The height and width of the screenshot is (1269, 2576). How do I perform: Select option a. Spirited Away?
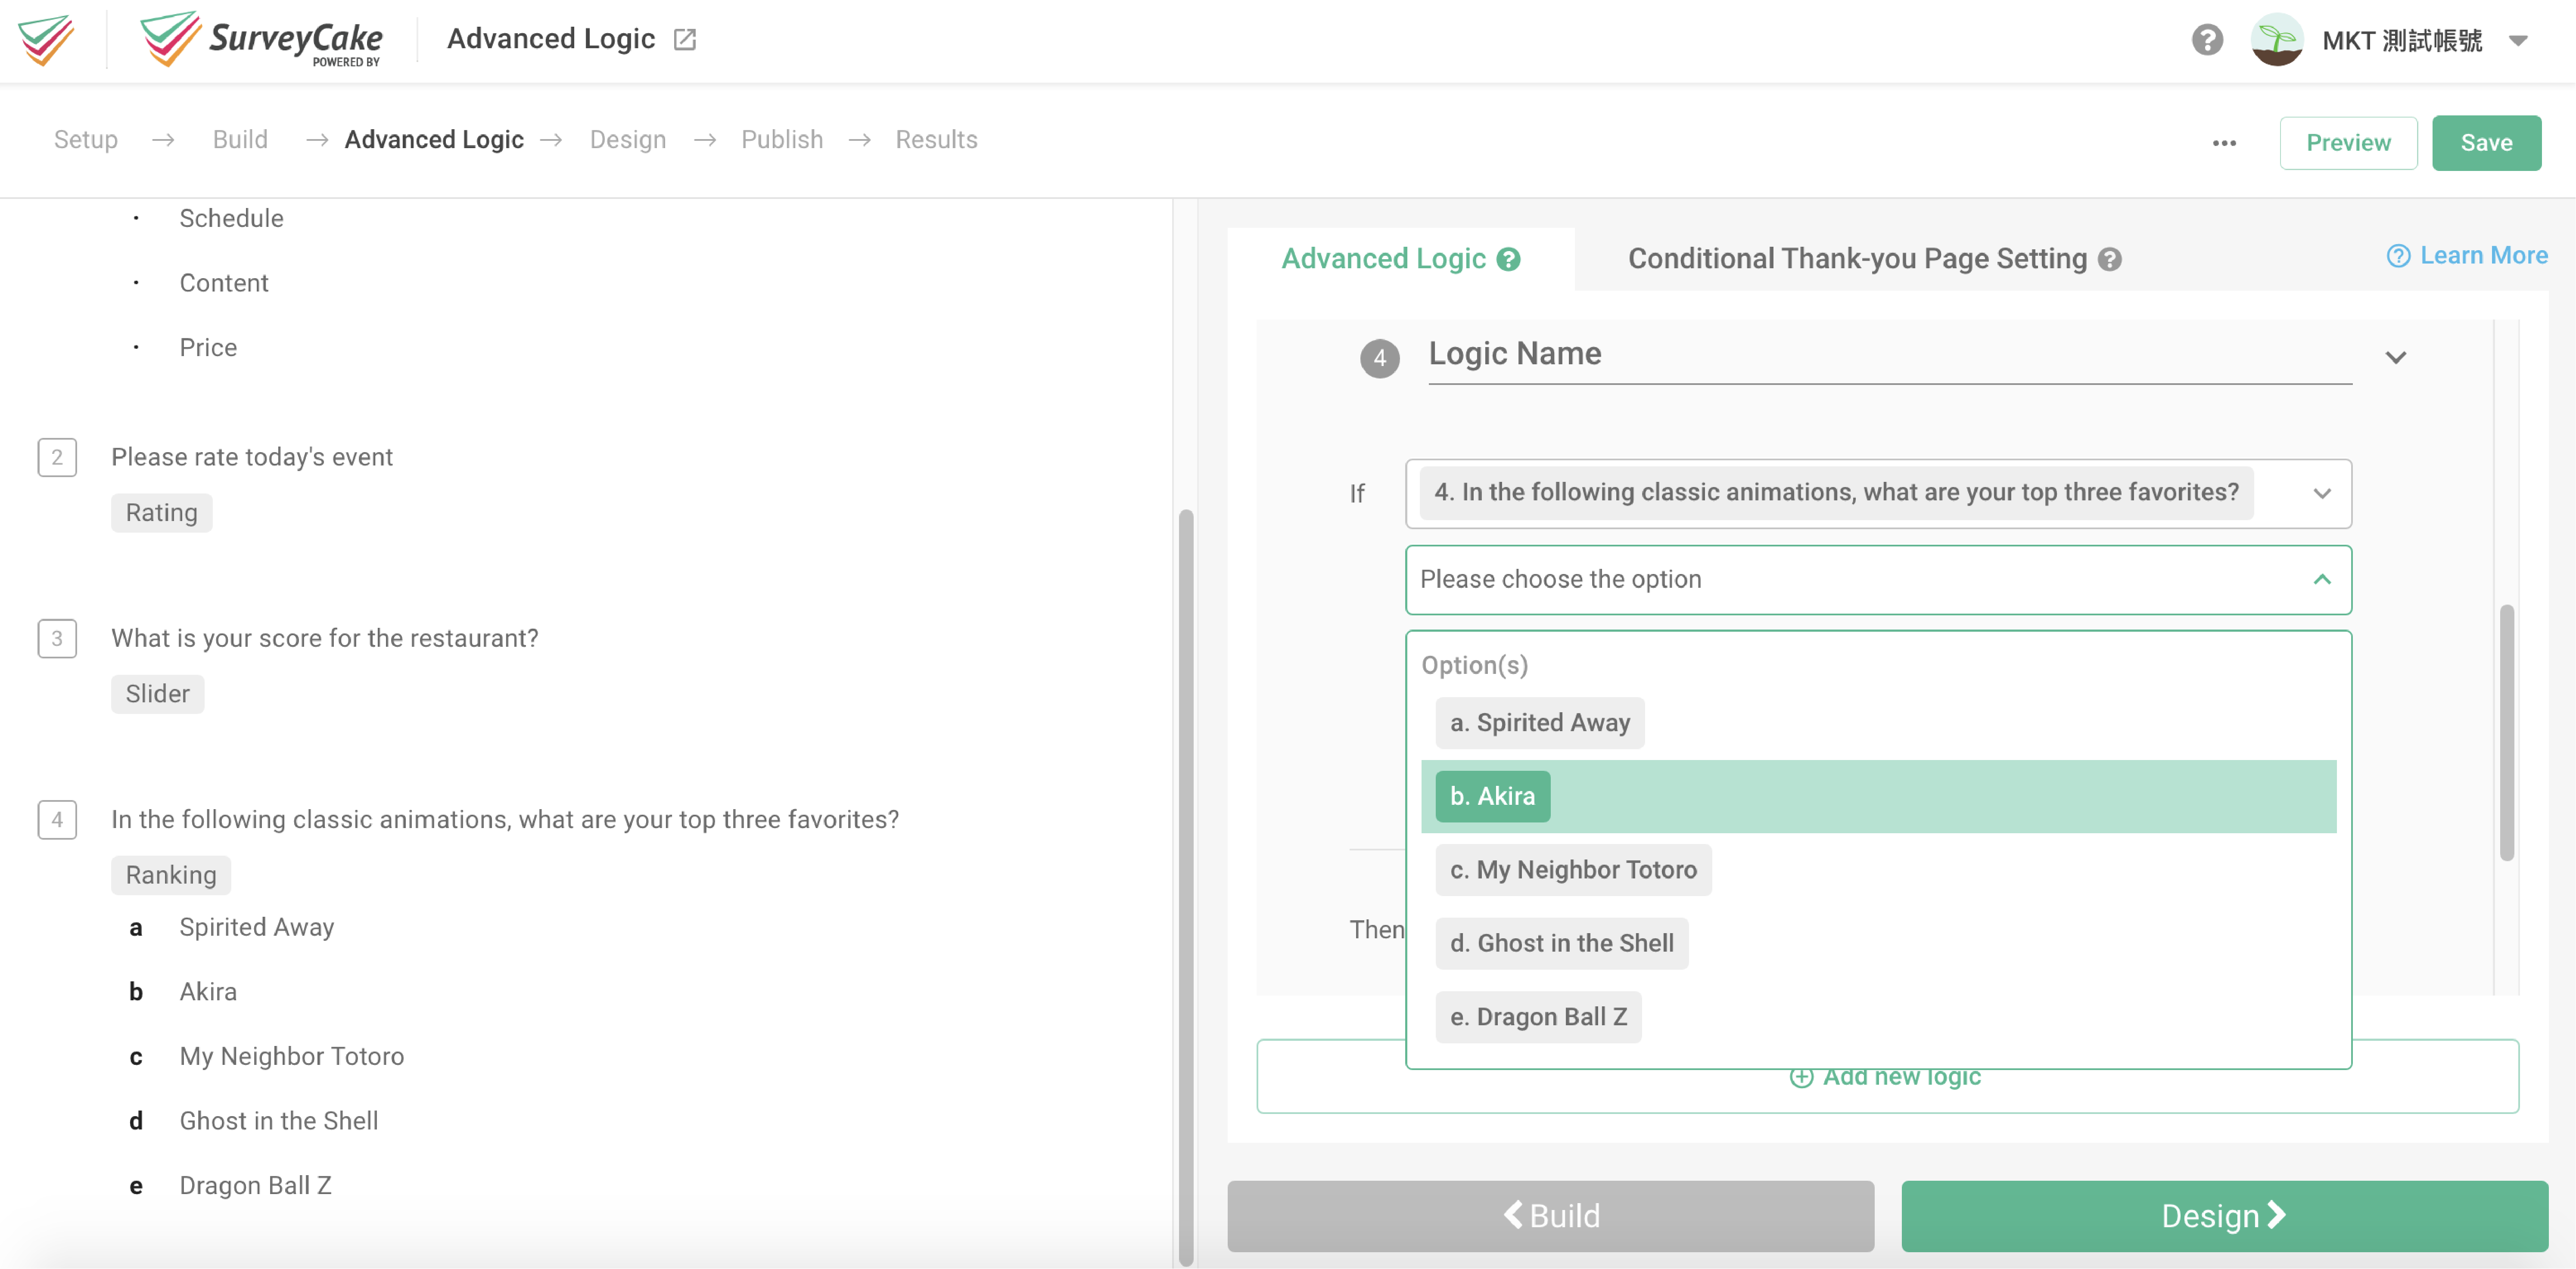pyautogui.click(x=1539, y=722)
